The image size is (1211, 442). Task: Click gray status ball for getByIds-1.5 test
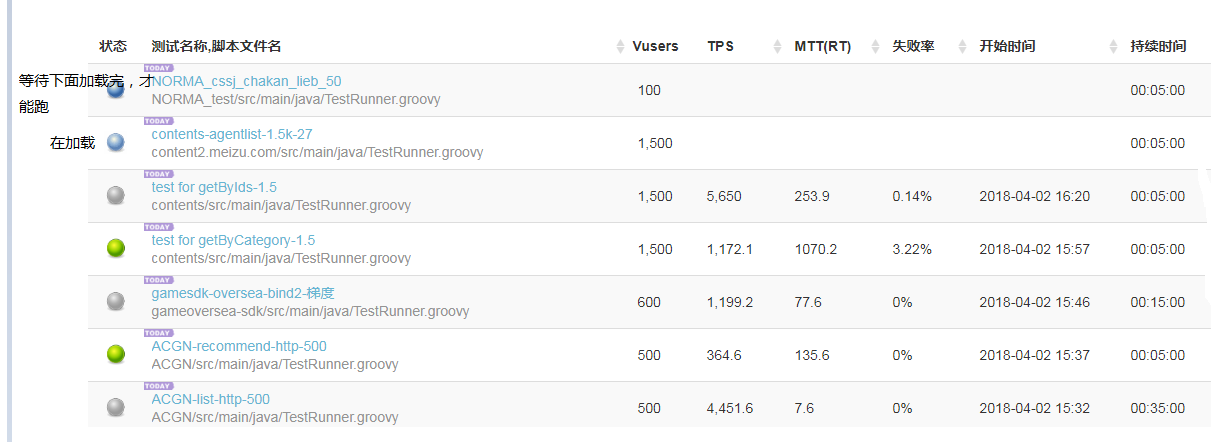pos(116,196)
